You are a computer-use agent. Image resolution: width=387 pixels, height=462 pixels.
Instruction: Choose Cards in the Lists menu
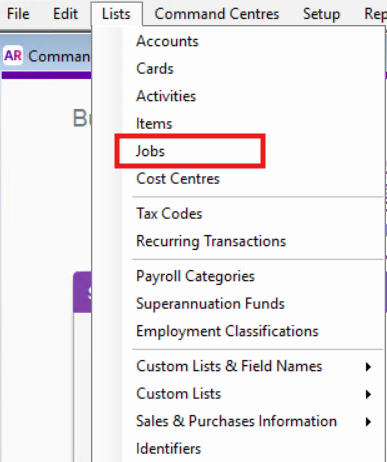[155, 69]
